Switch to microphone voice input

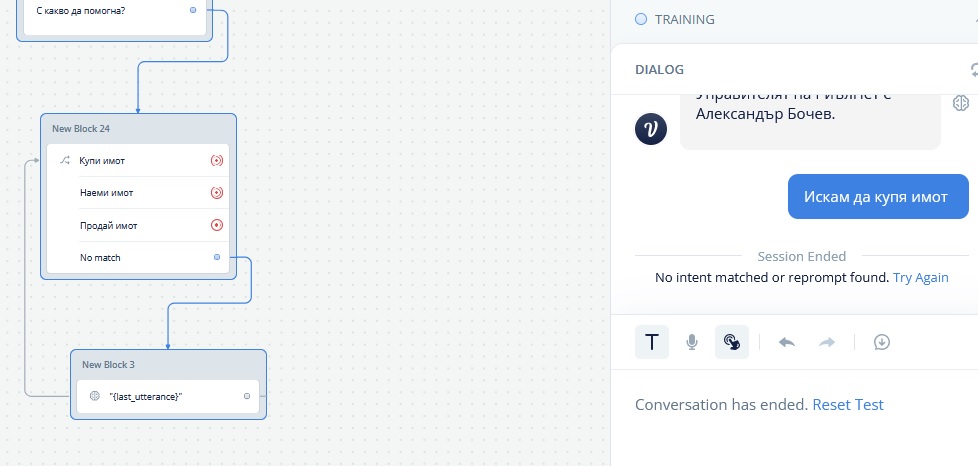[x=692, y=342]
